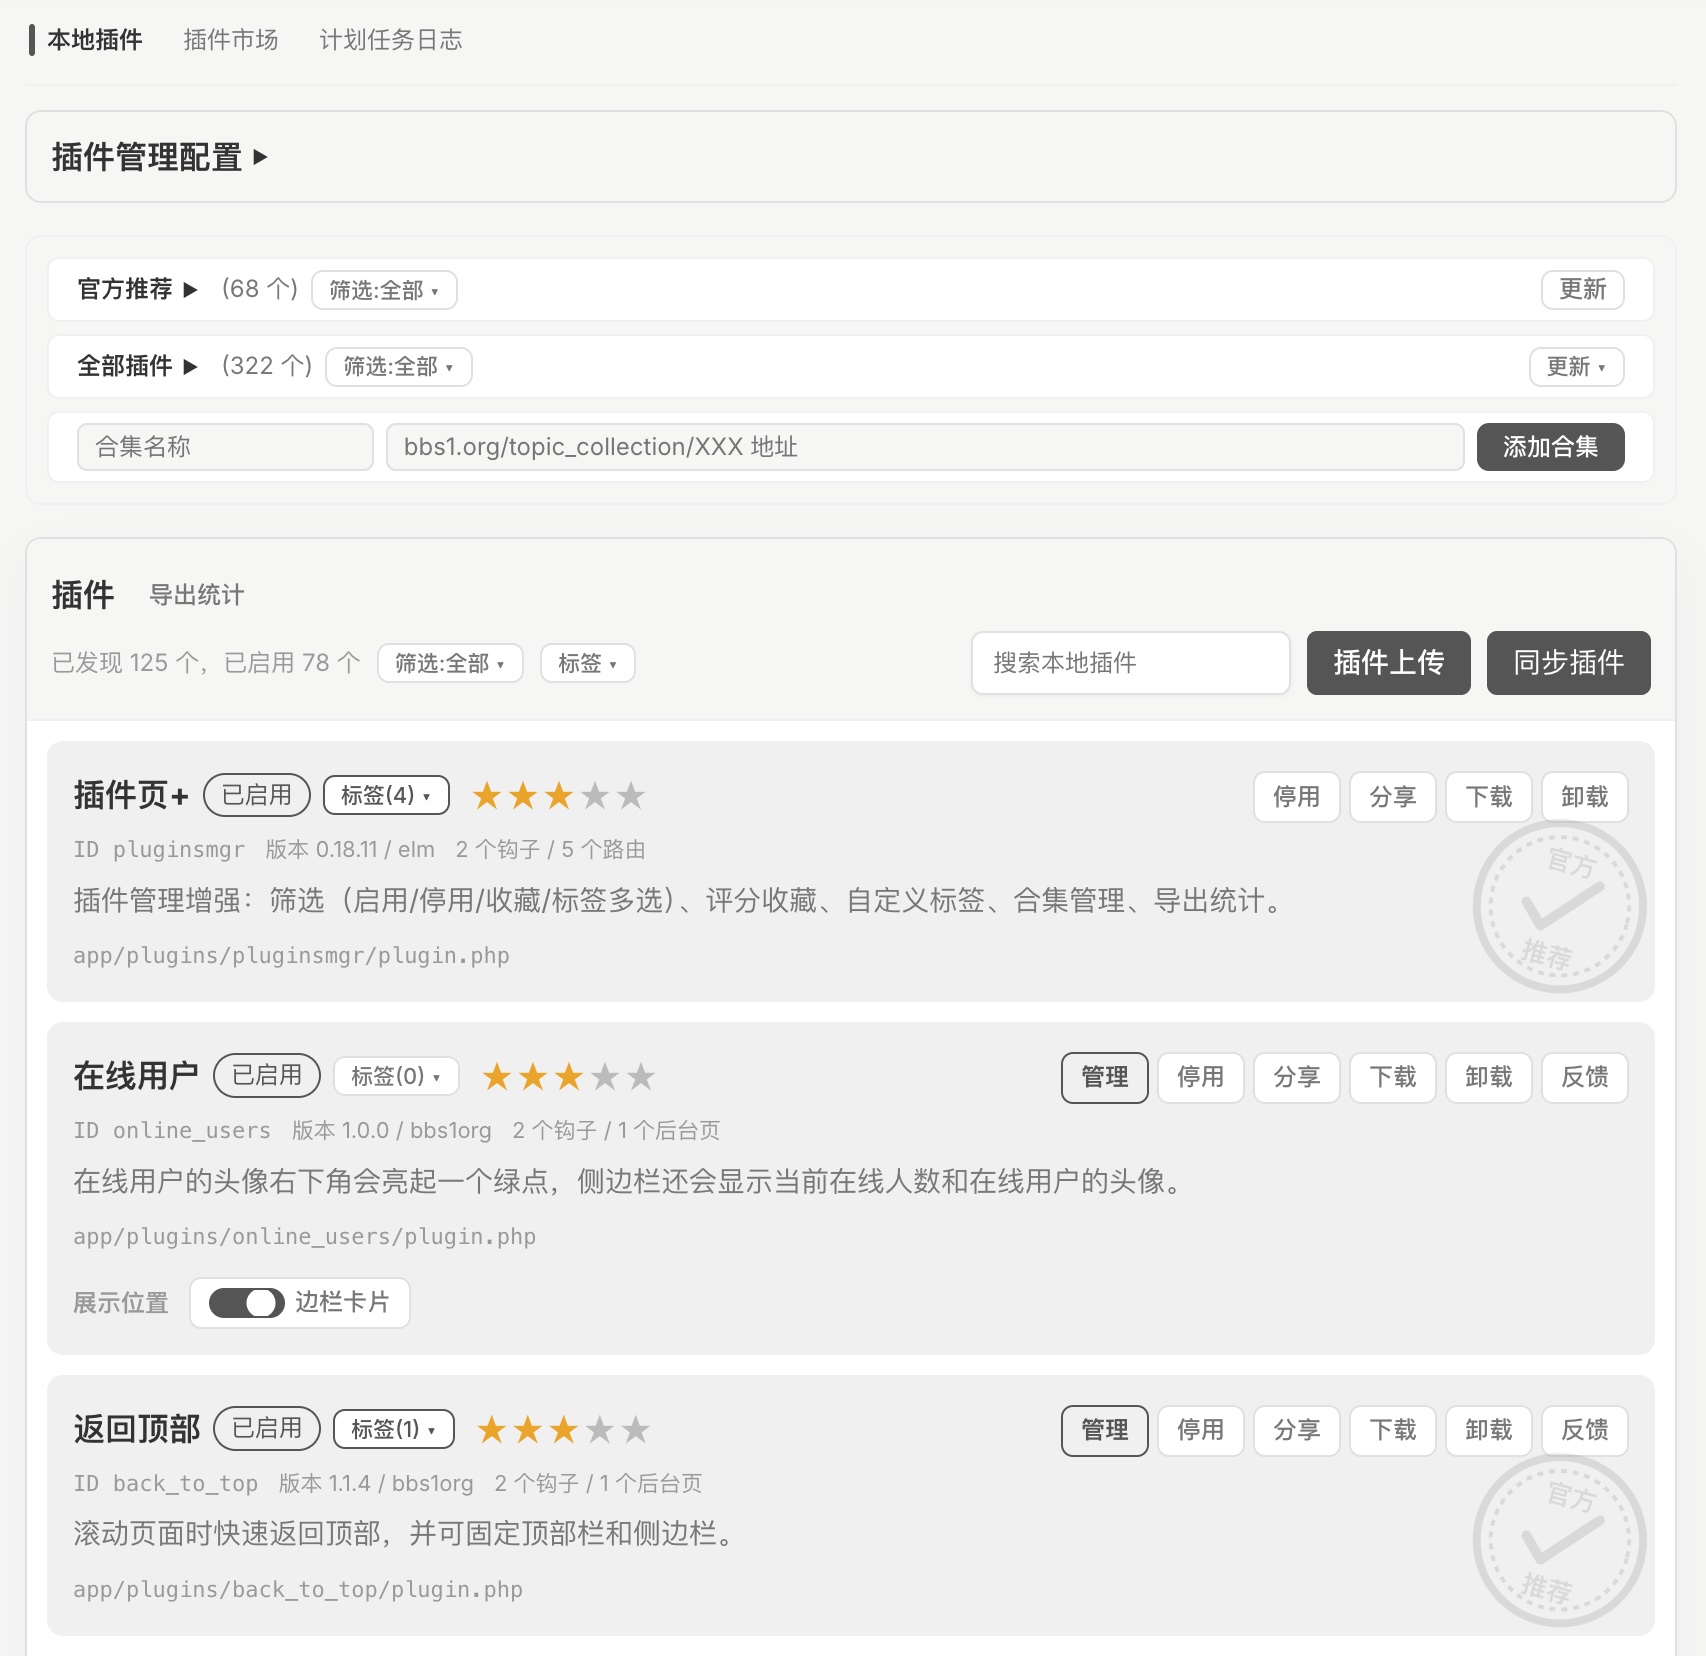Image resolution: width=1706 pixels, height=1656 pixels.
Task: Click 更新 button for 官方推荐
Action: point(1583,290)
